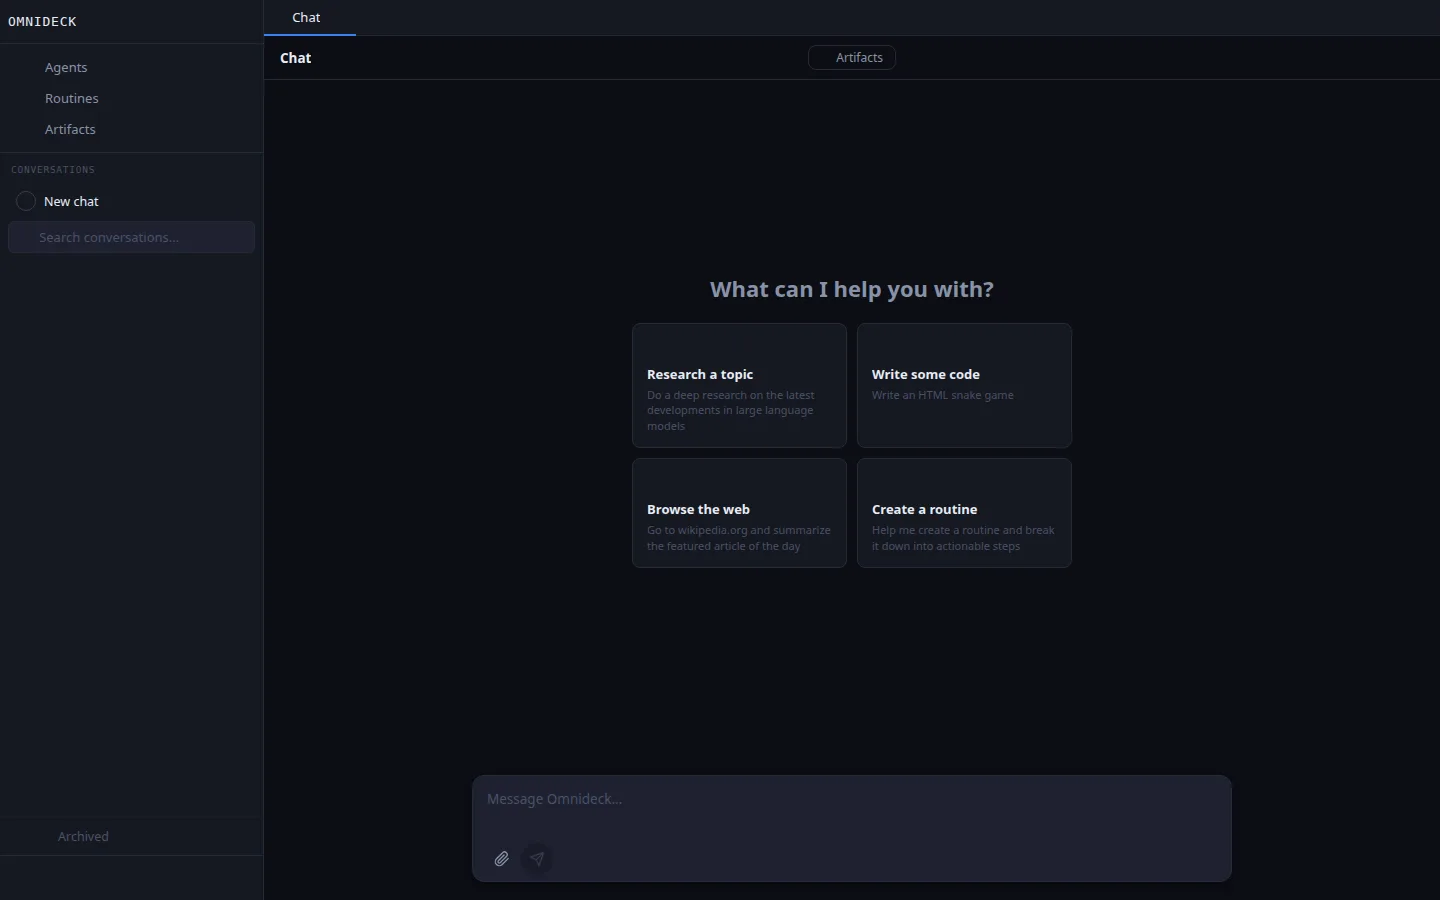Click the 'What can I help you with?' heading
Screen dimensions: 1440x900
pos(852,289)
